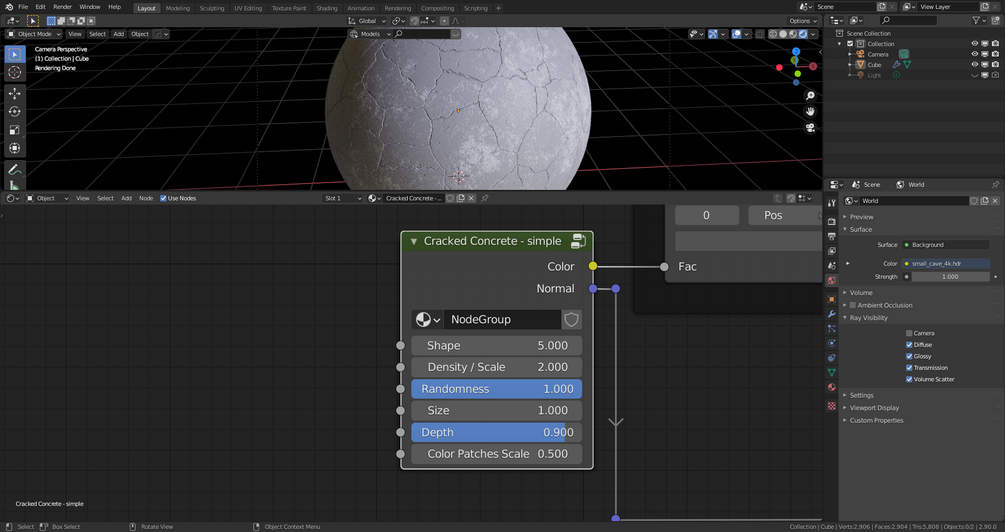Collapse the Cracked Concrete node
Screen dimensions: 1005x532
(x=414, y=241)
